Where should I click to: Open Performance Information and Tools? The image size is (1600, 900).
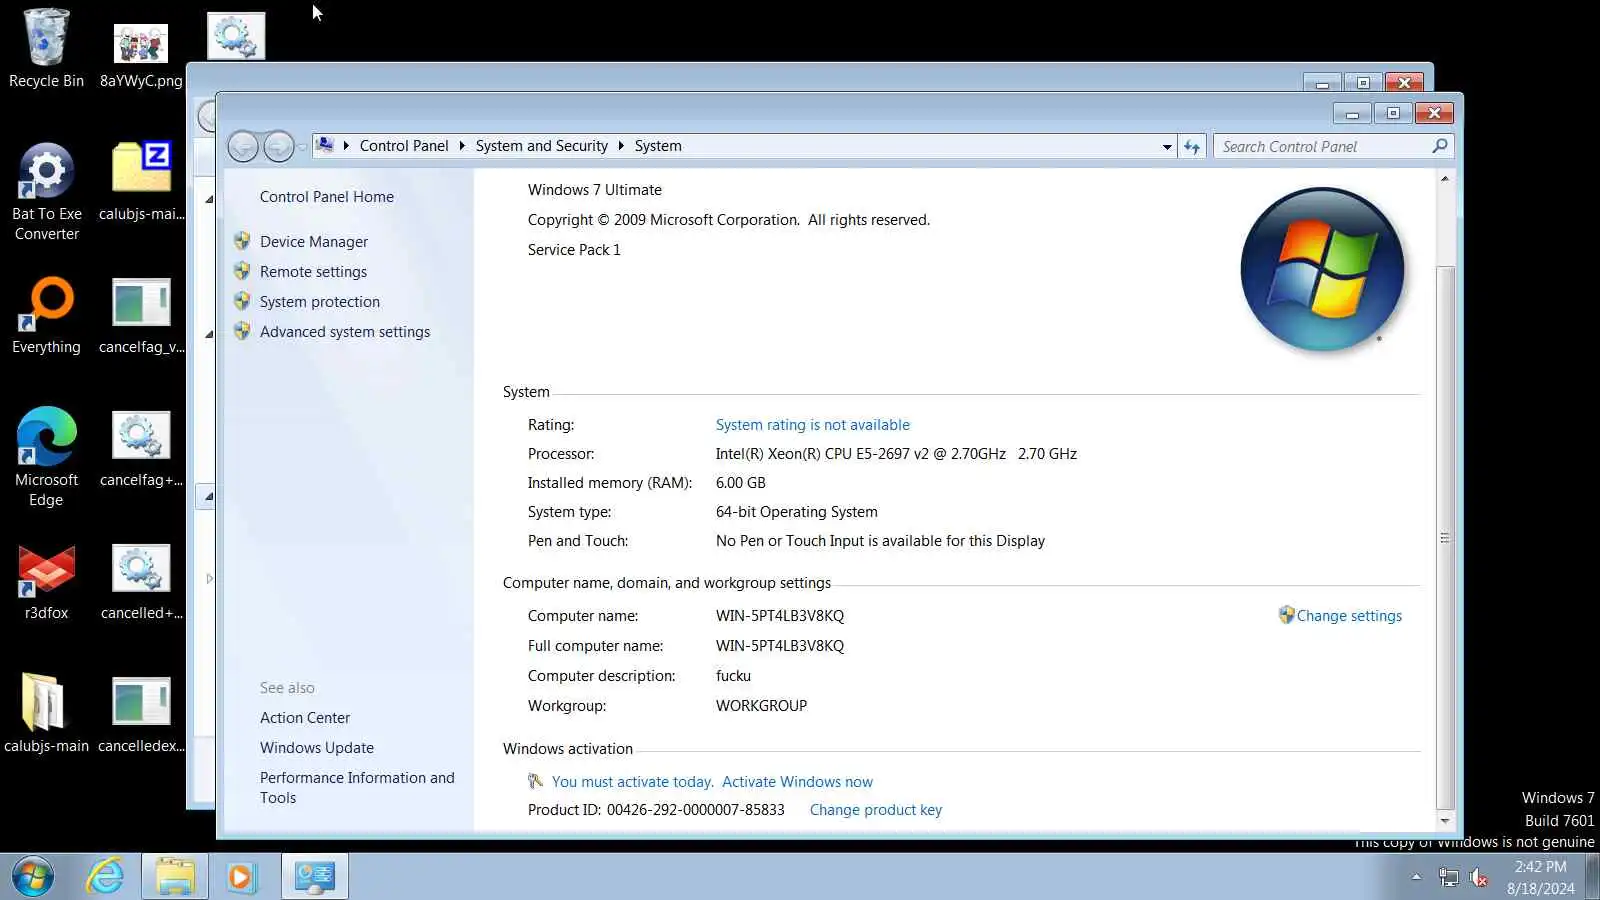357,788
